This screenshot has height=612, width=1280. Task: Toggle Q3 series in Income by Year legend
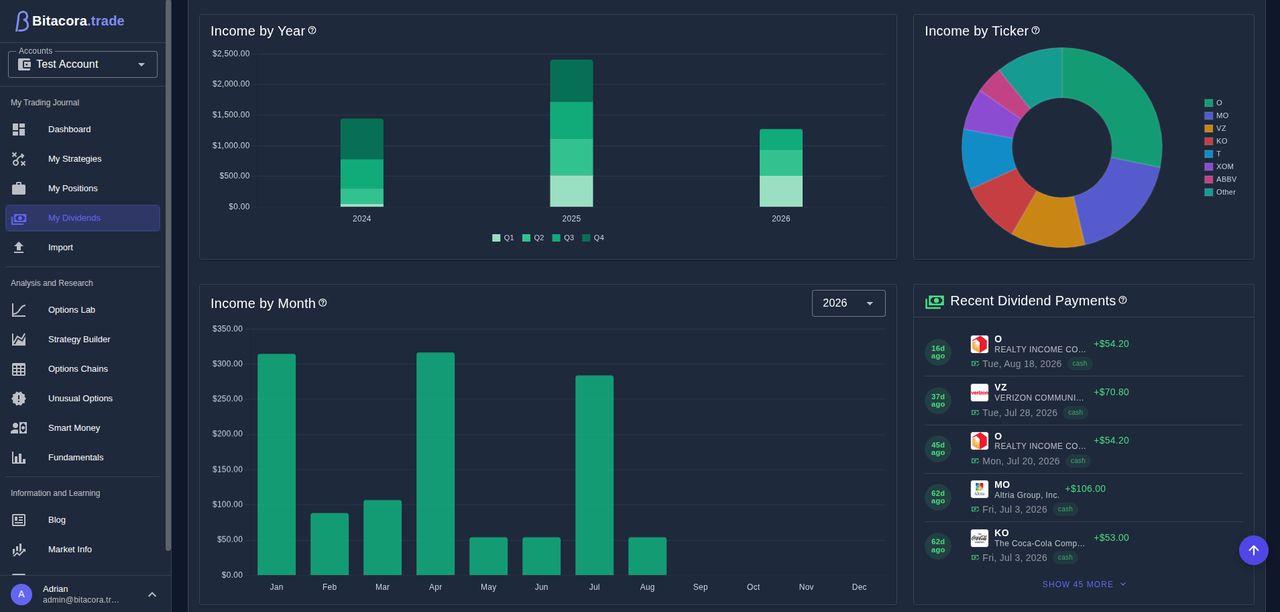pyautogui.click(x=563, y=238)
